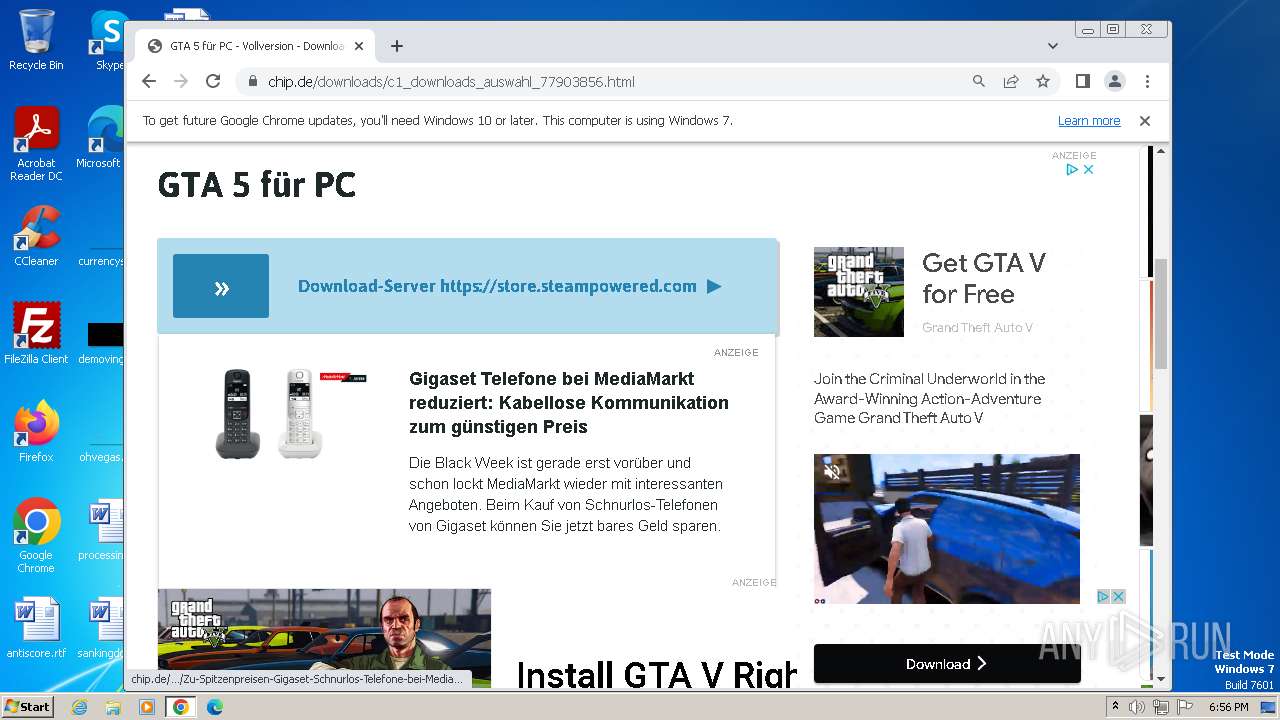This screenshot has width=1280, height=720.
Task: Go forward one page in Chrome
Action: tap(181, 81)
